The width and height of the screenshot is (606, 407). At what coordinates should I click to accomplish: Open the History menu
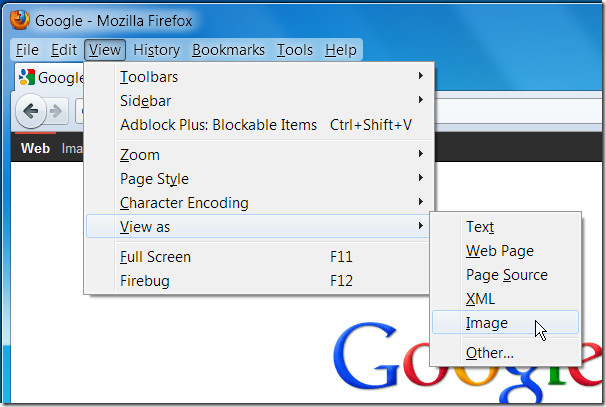point(157,50)
